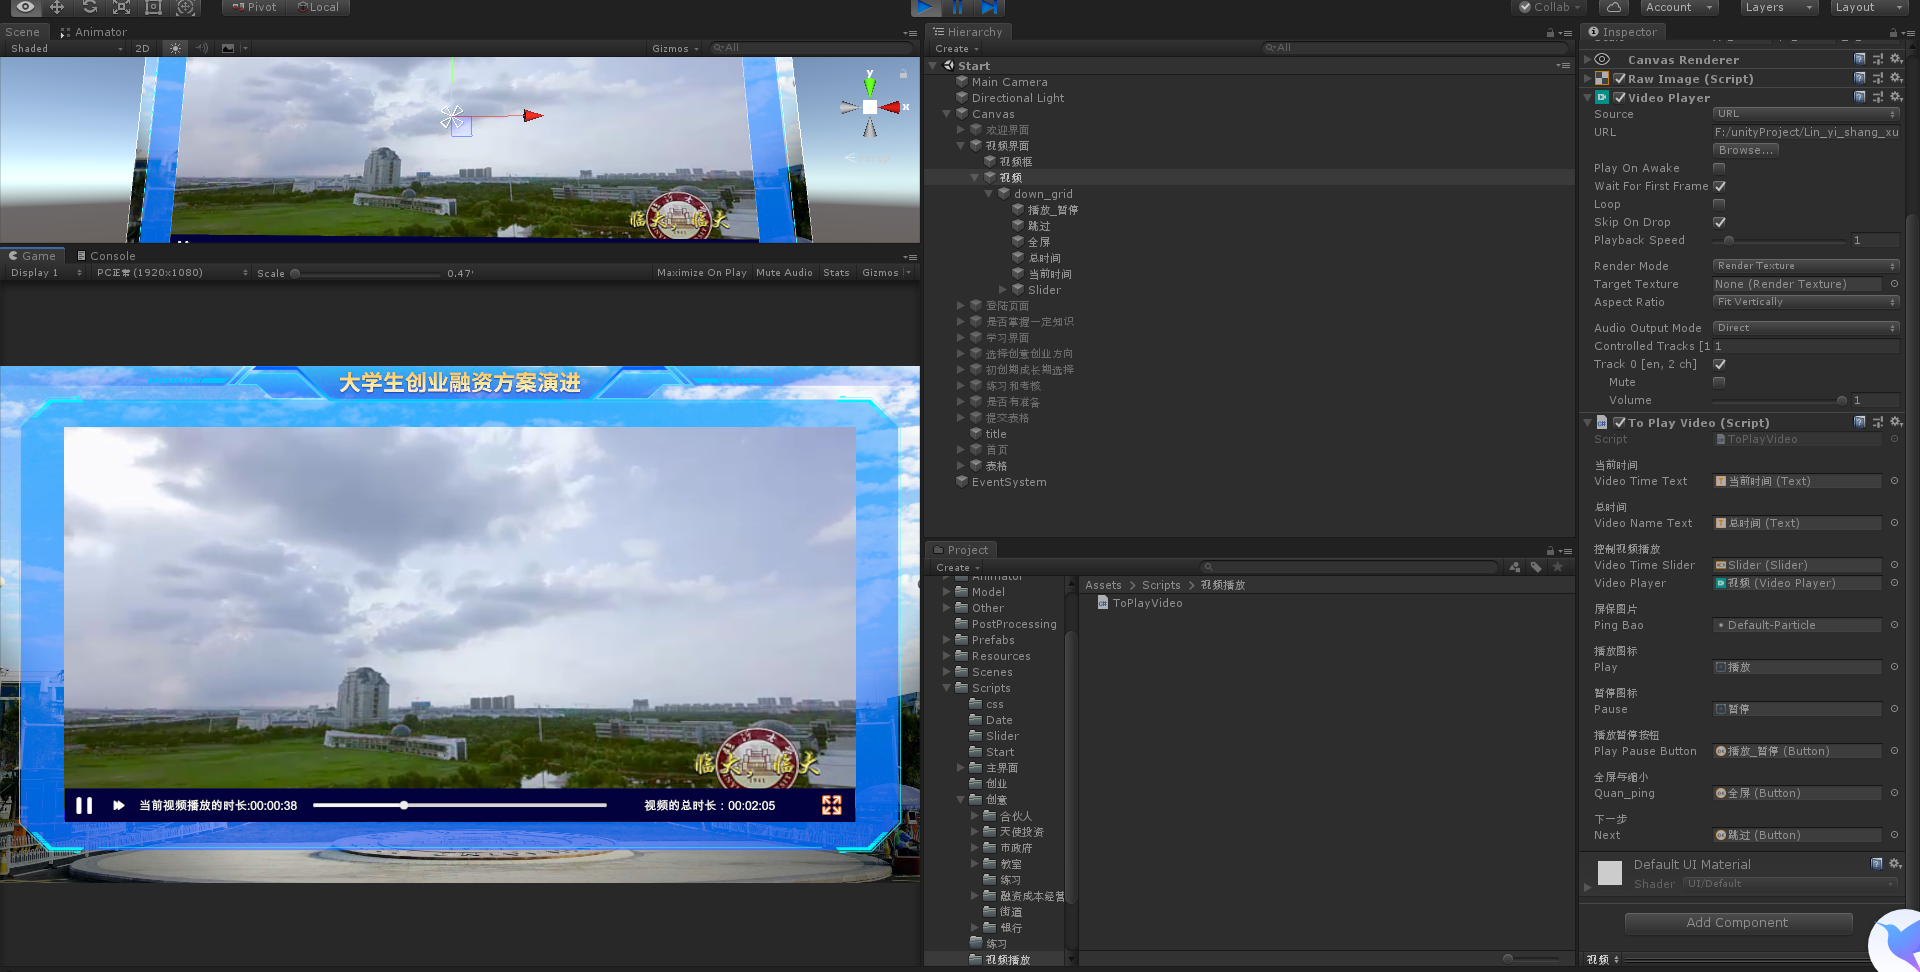Toggle scene lighting with the sun icon
The width and height of the screenshot is (1920, 972).
[174, 48]
